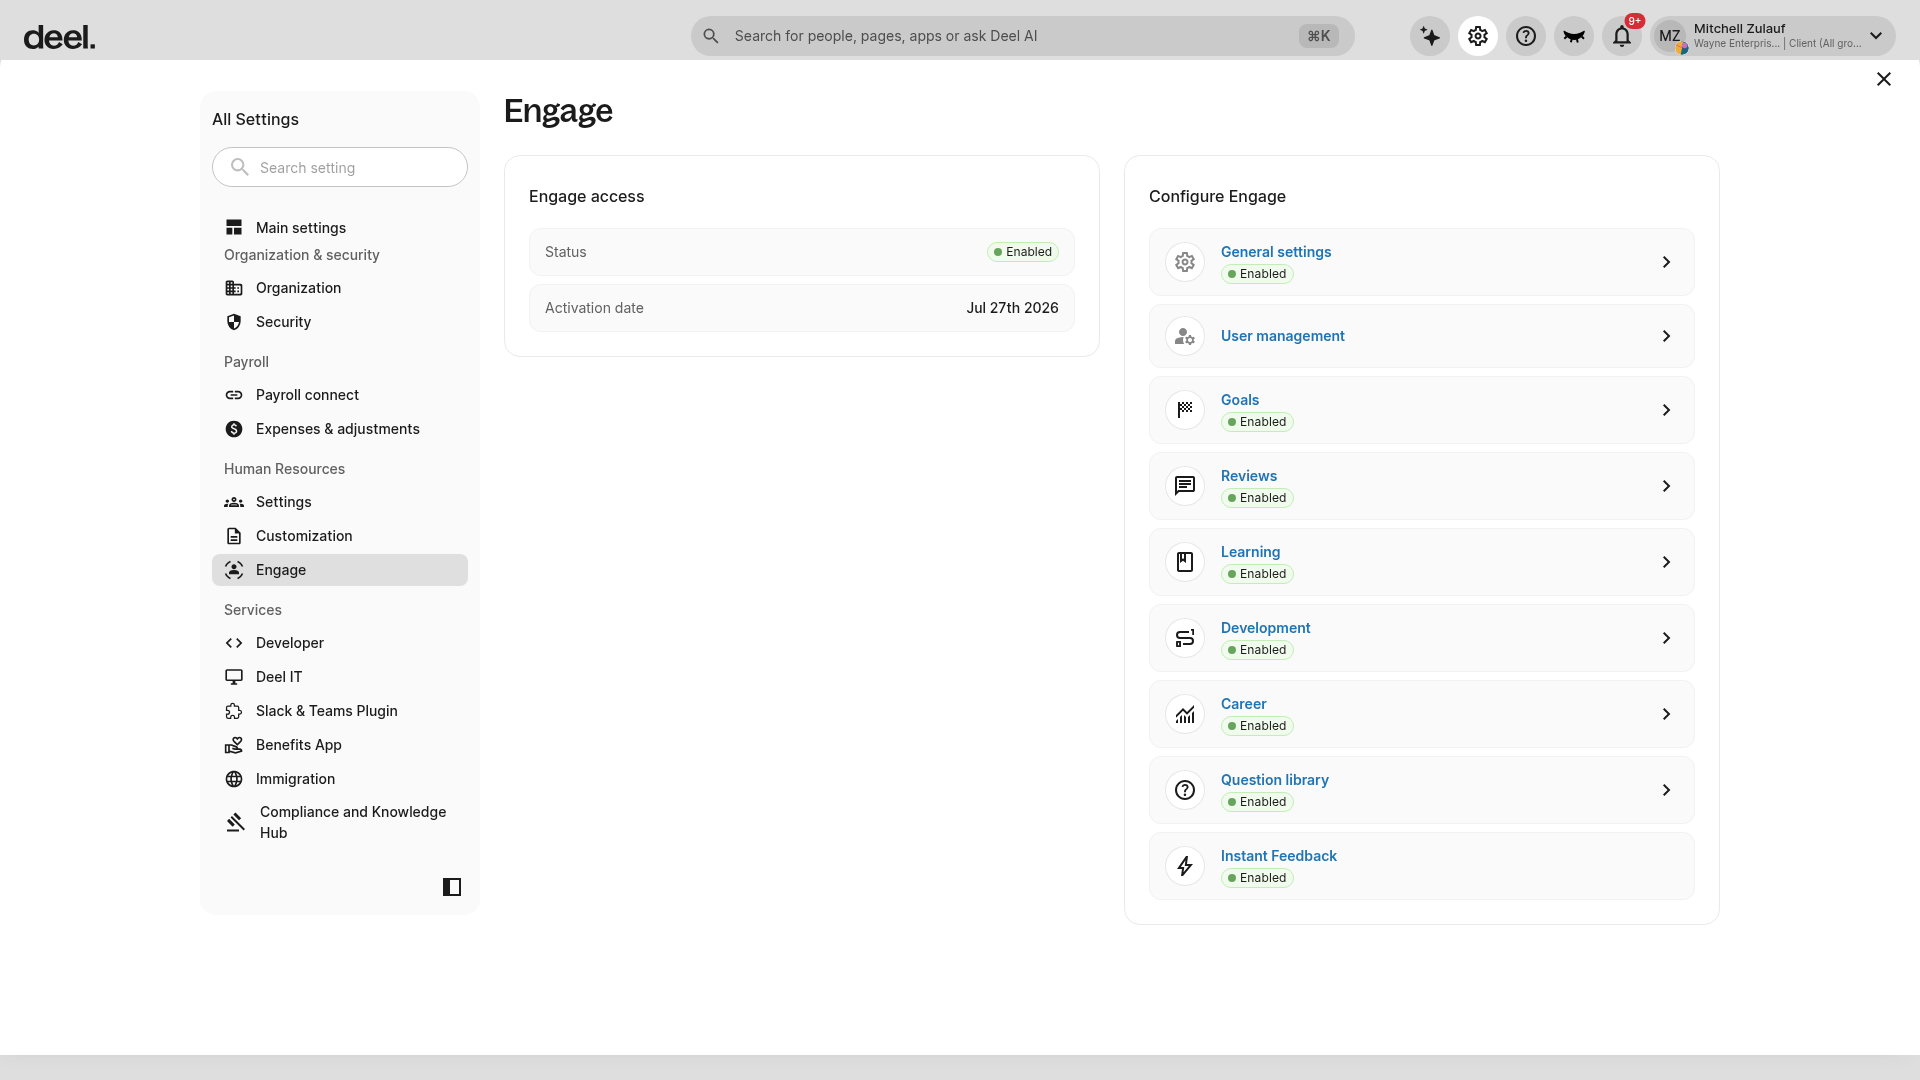Open the notifications bell
Screen dimensions: 1920x1080
(1622, 36)
